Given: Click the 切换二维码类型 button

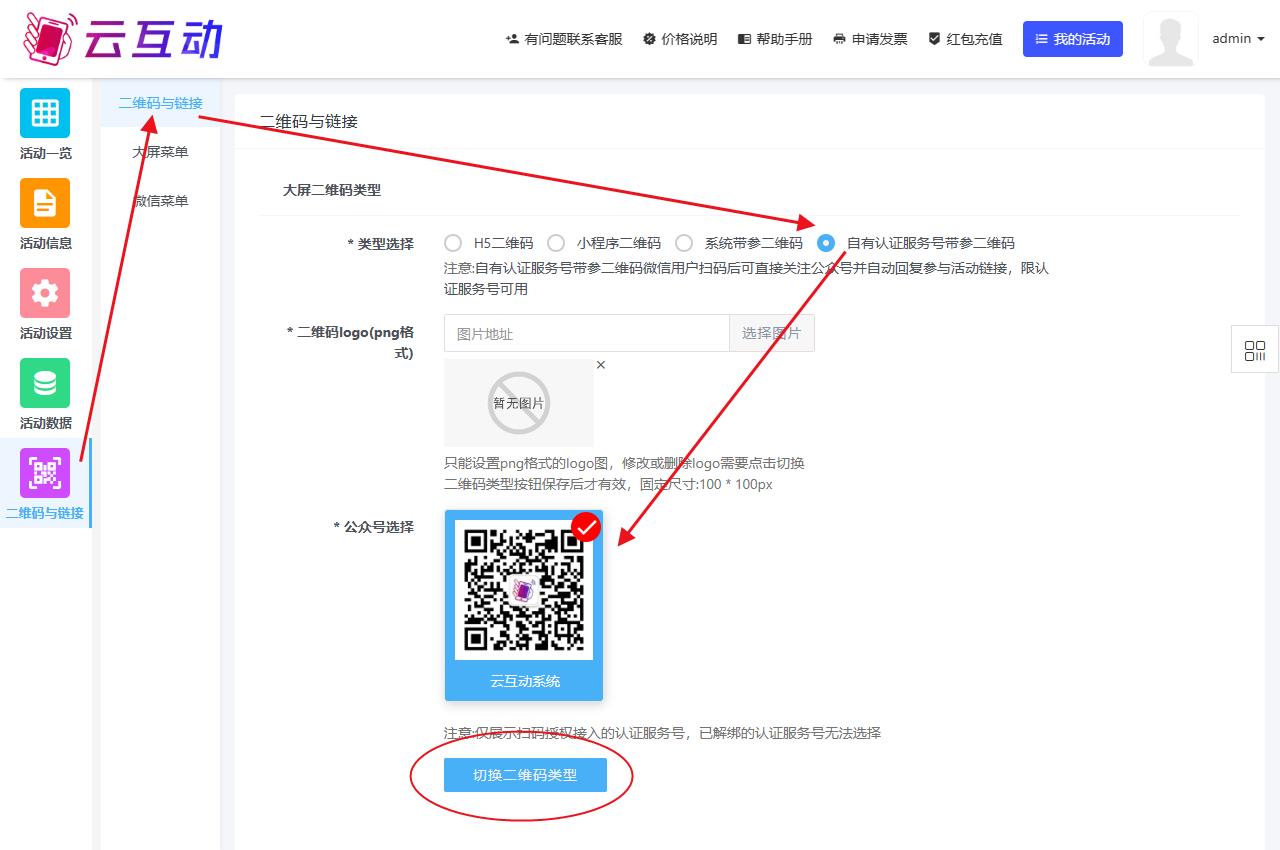Looking at the screenshot, I should coord(525,775).
